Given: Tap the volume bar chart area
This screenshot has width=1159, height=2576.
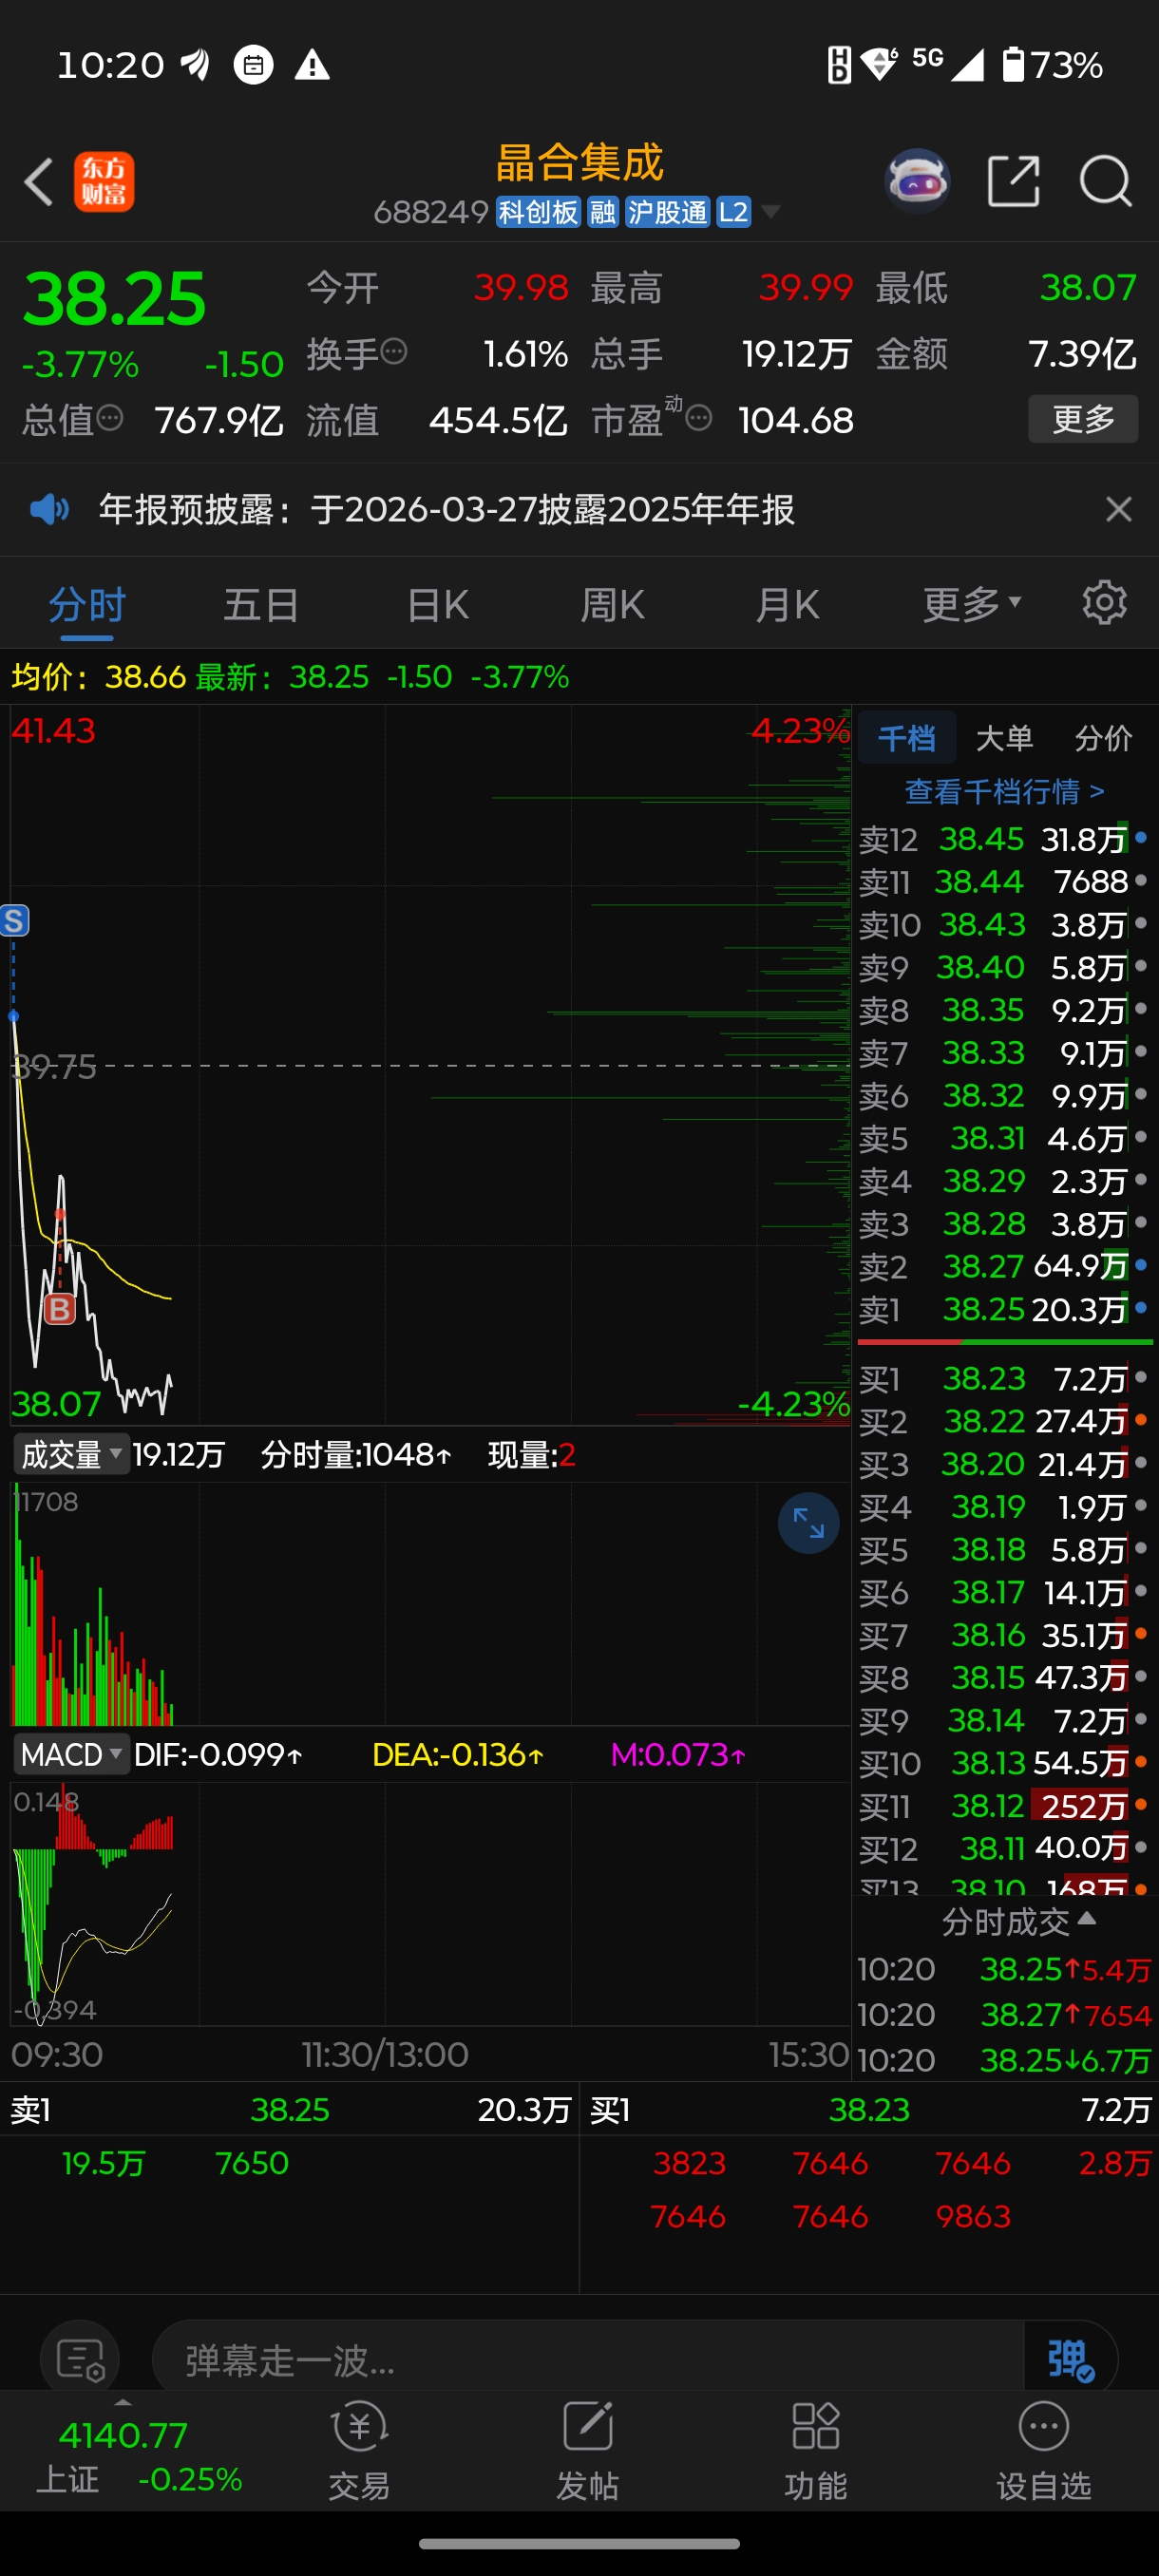Looking at the screenshot, I should (430, 1603).
